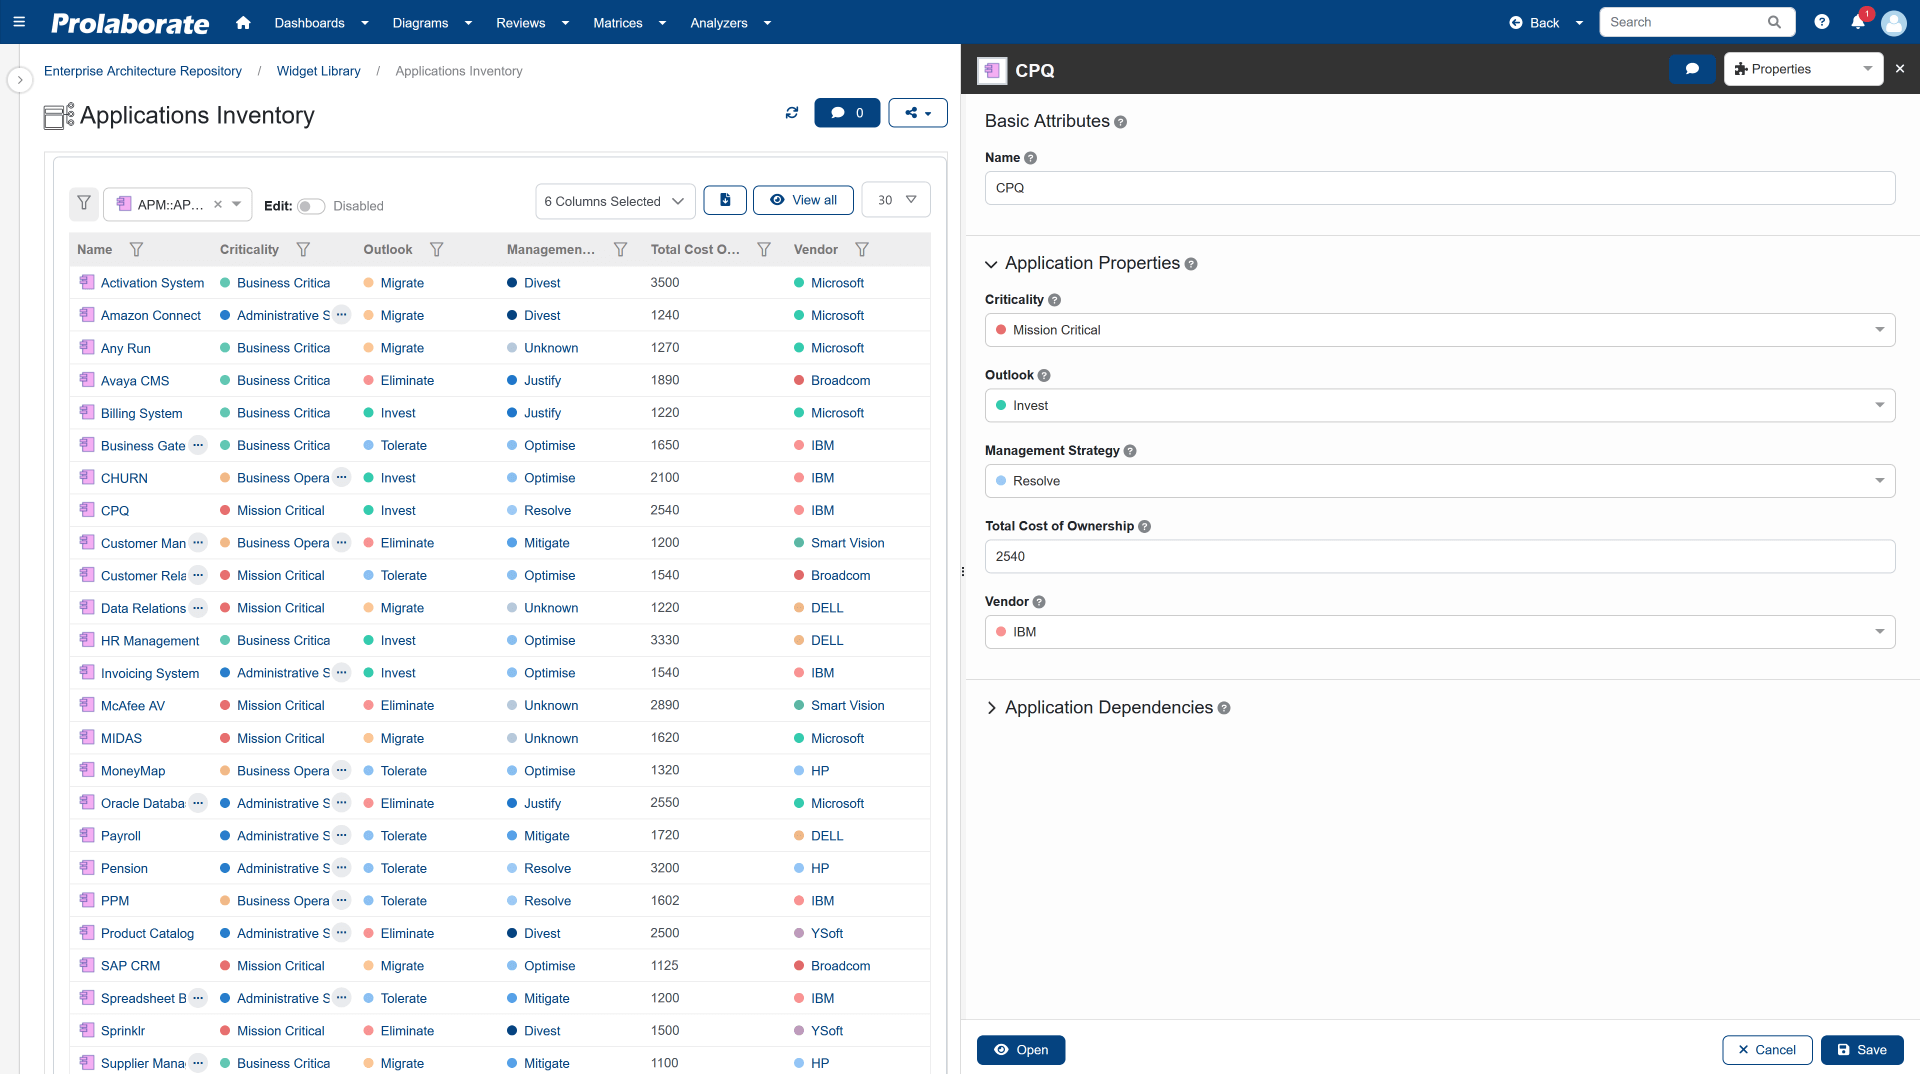Change page size dropdown showing 30
Image resolution: width=1920 pixels, height=1074 pixels.
pyautogui.click(x=896, y=200)
